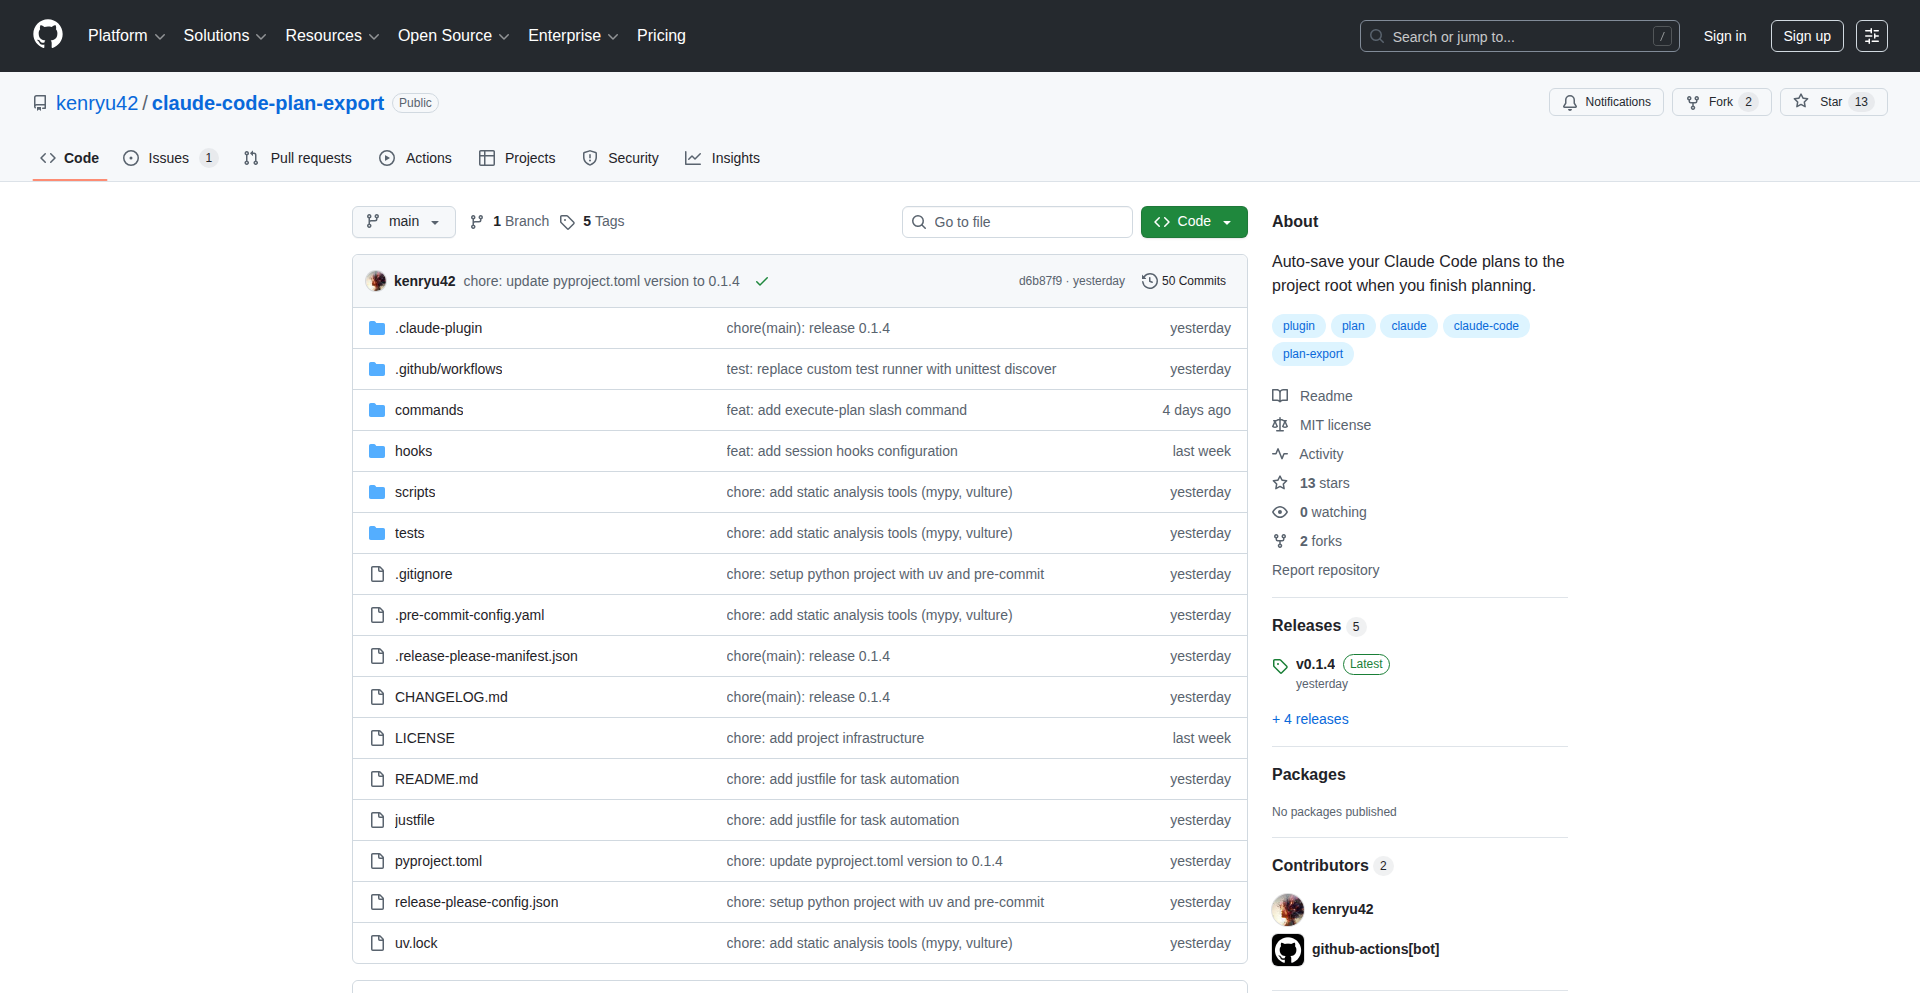The width and height of the screenshot is (1920, 993).
Task: Open the 50 Commits history
Action: 1184,281
